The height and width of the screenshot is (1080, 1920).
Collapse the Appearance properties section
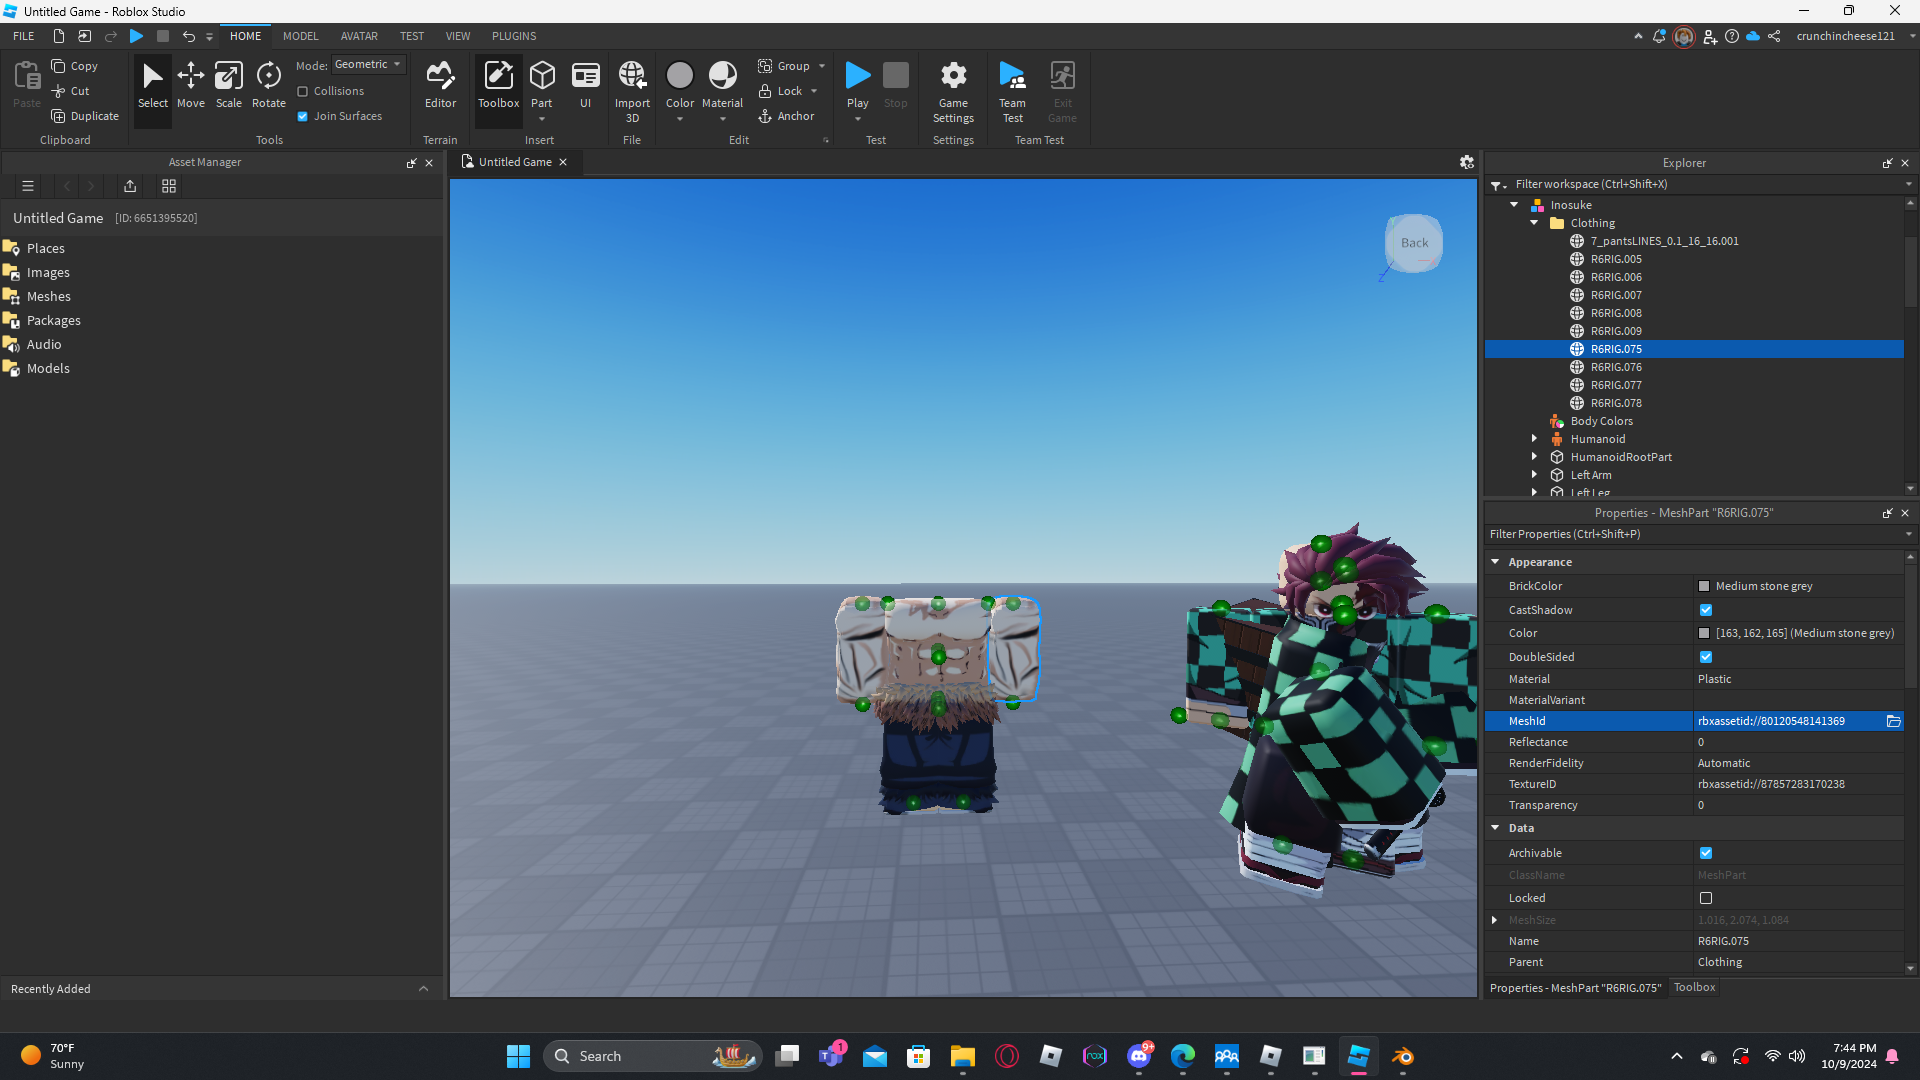tap(1495, 562)
